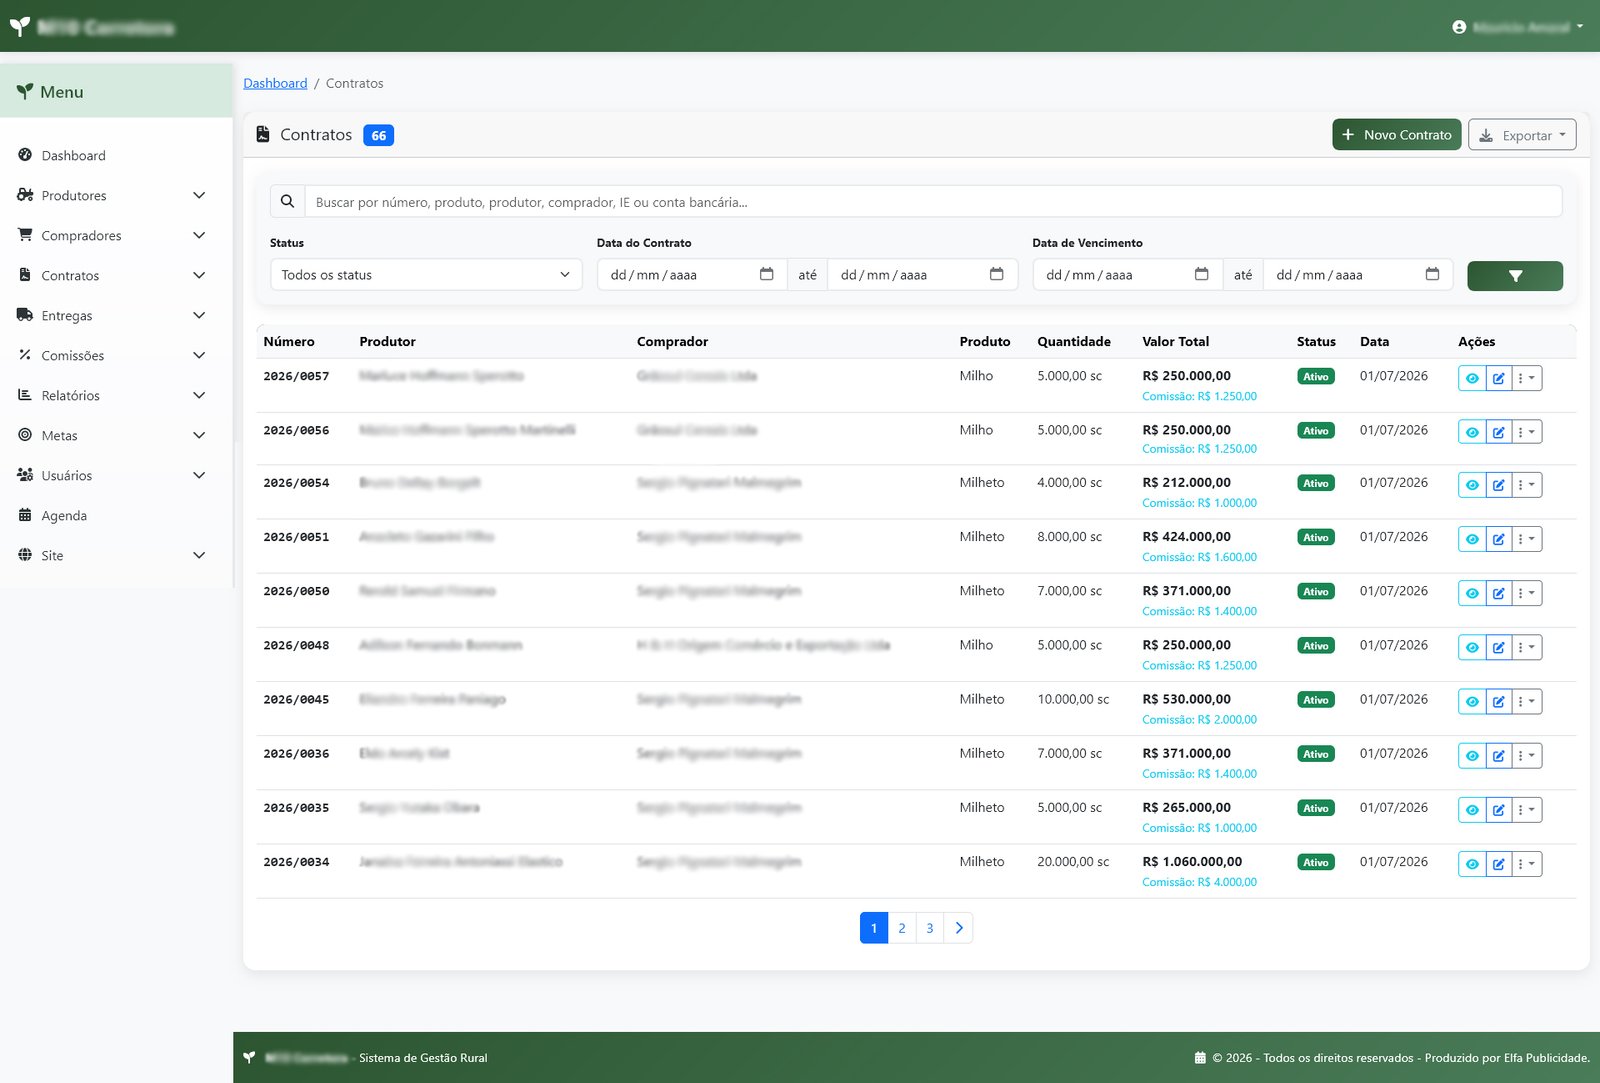
Task: Click the Data do Contrato start date field
Action: 692,274
